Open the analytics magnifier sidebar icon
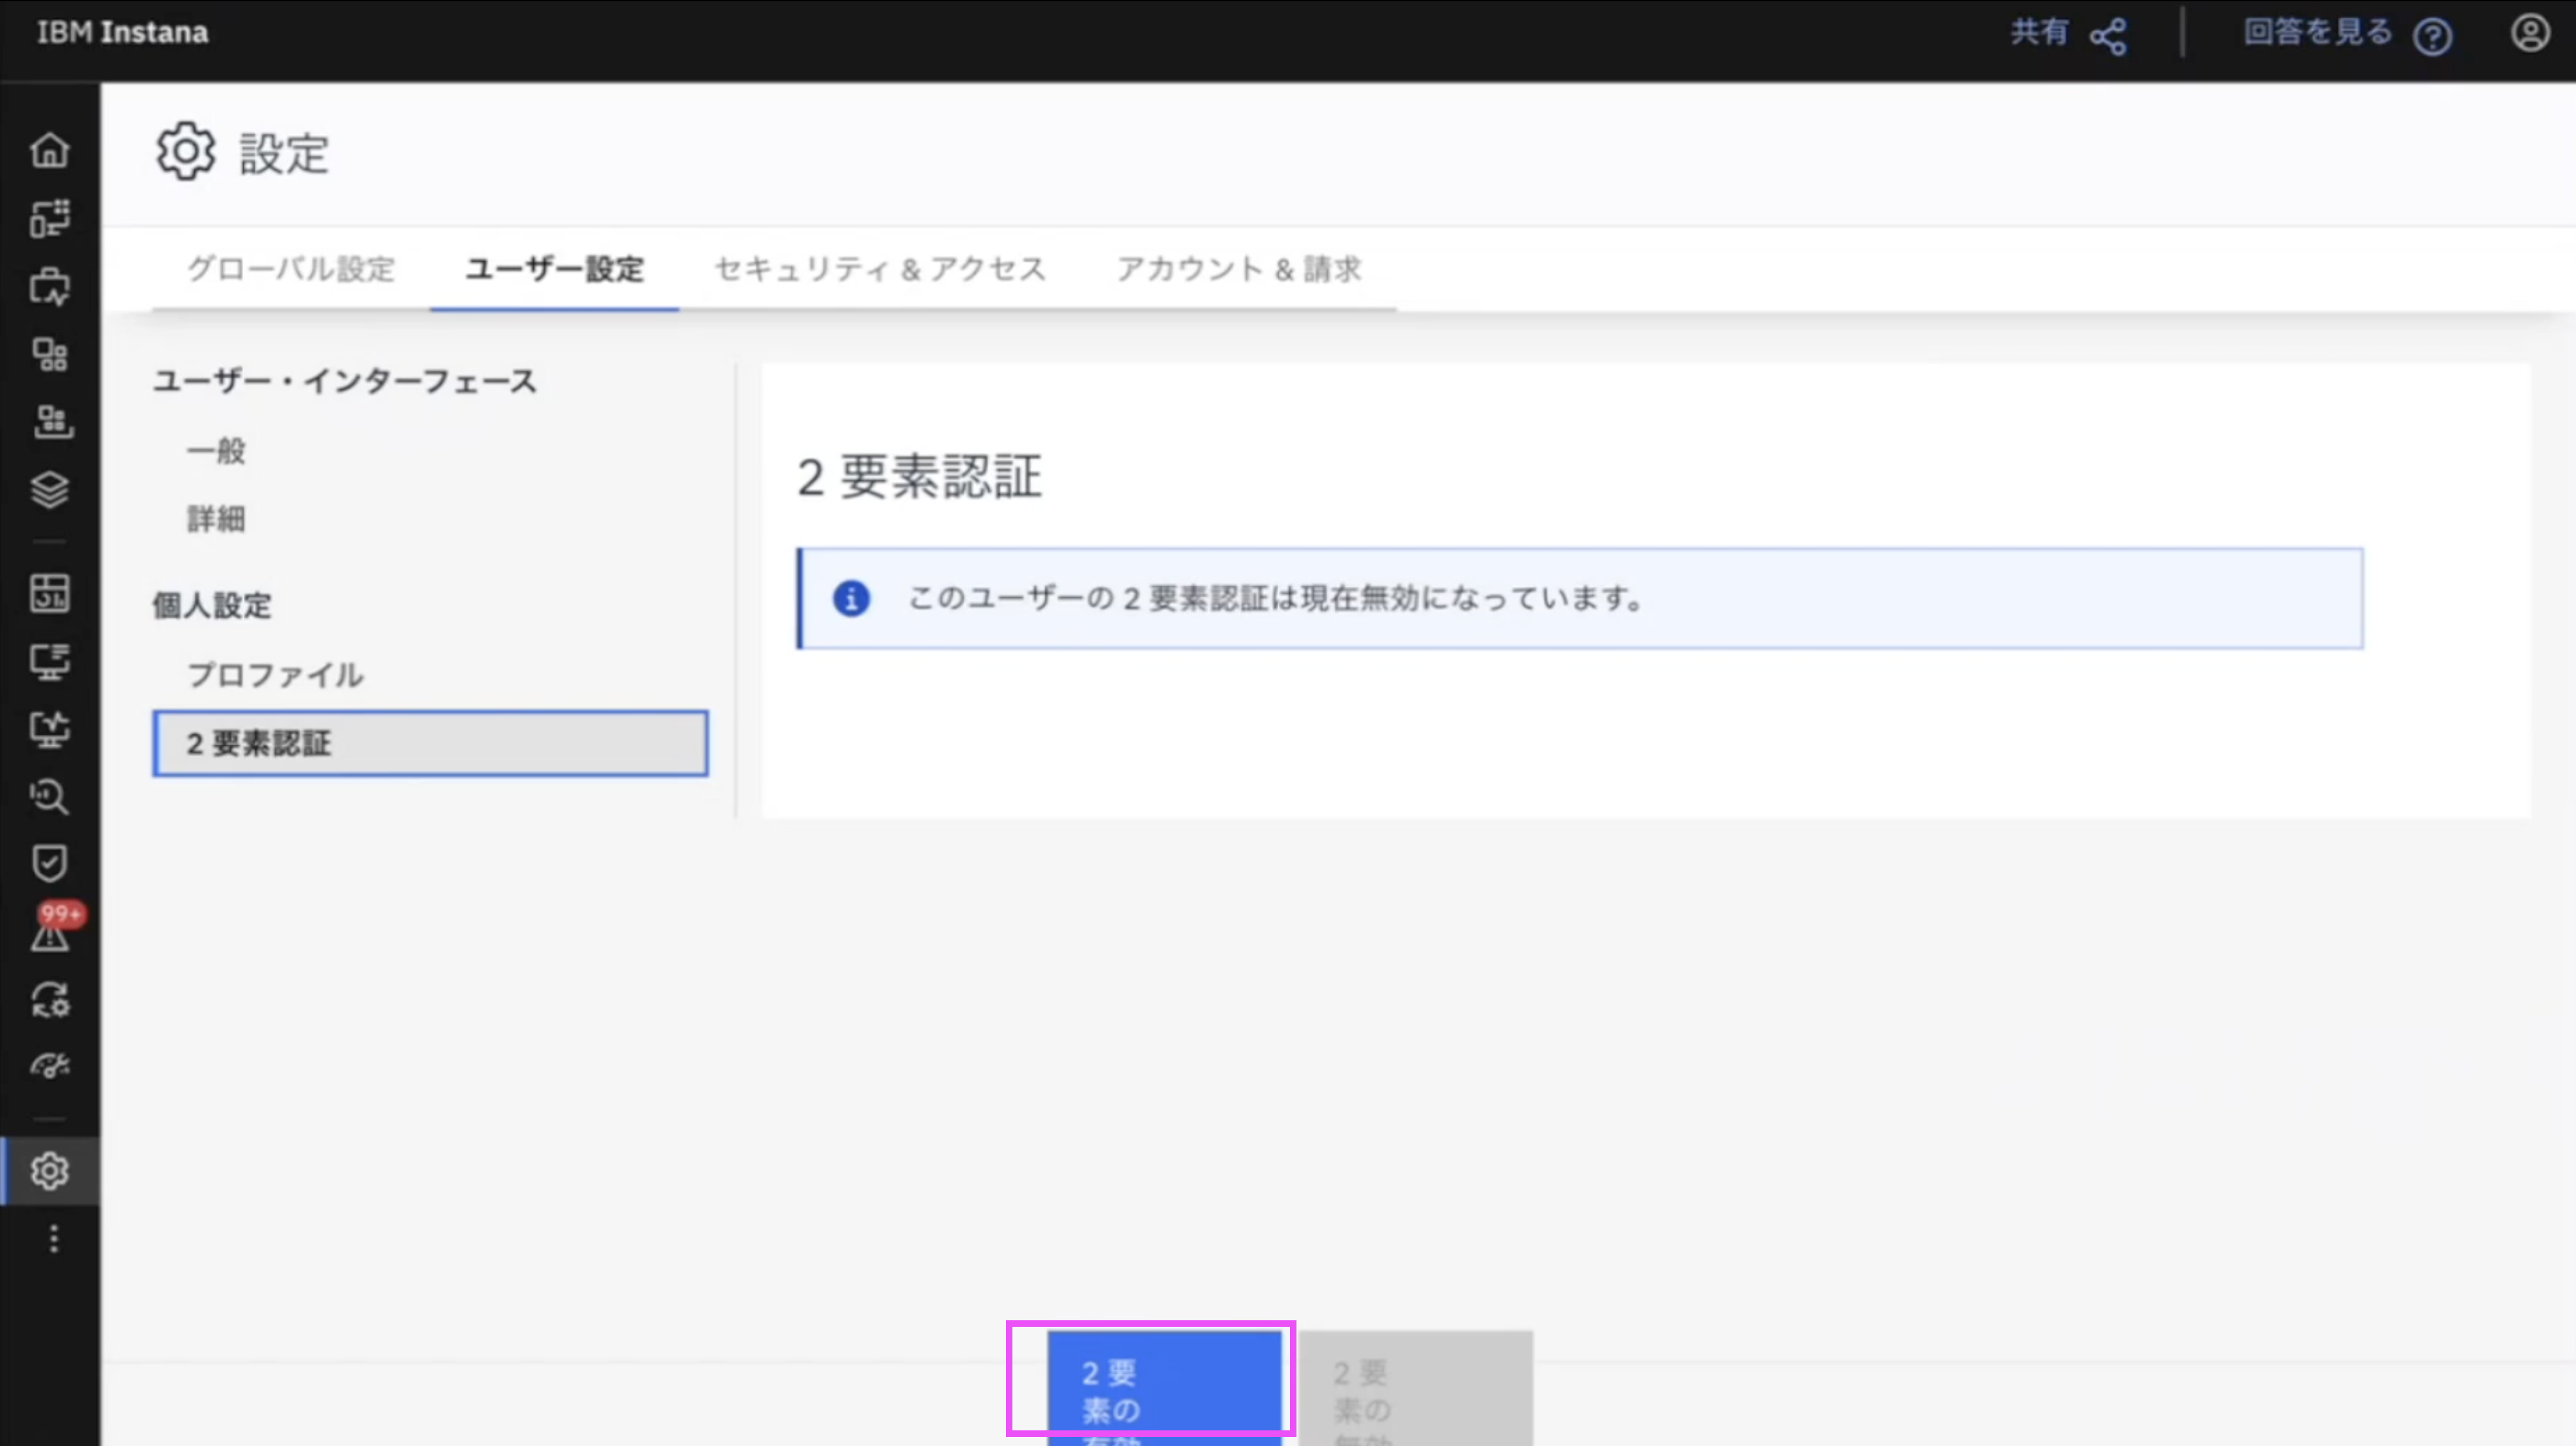This screenshot has width=2576, height=1446. tap(49, 796)
